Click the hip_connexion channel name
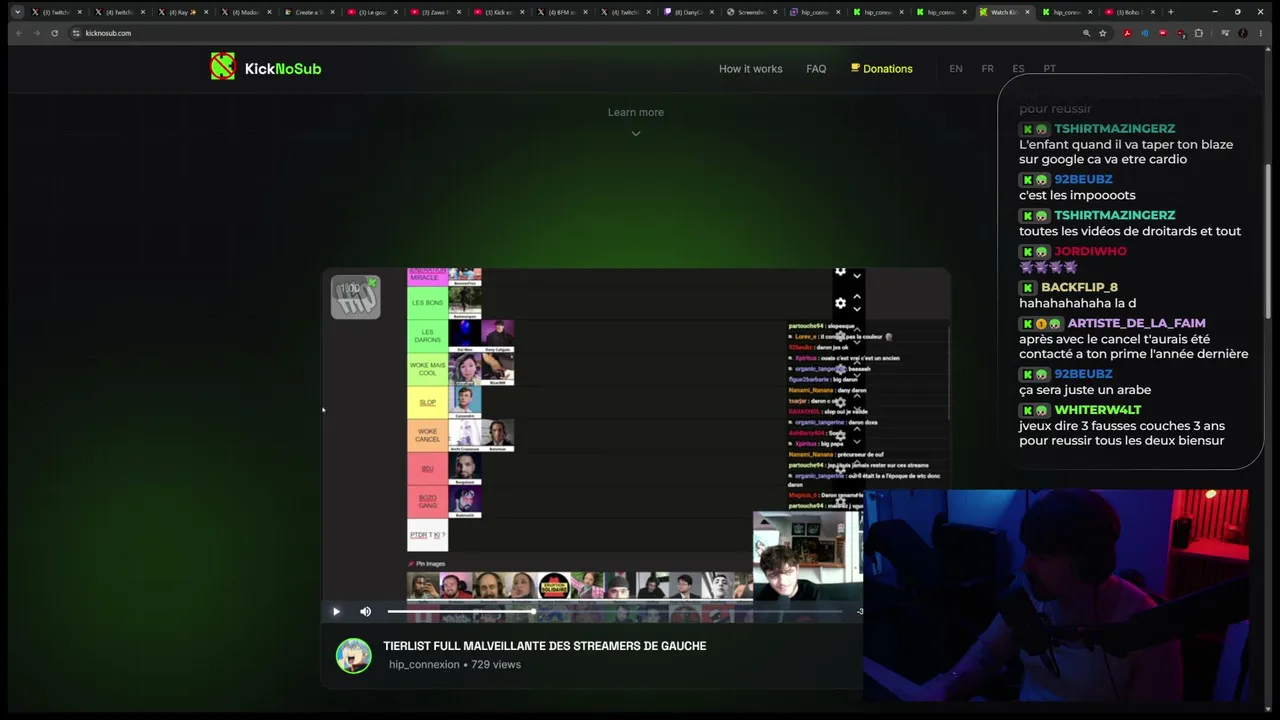The image size is (1280, 720). point(424,664)
